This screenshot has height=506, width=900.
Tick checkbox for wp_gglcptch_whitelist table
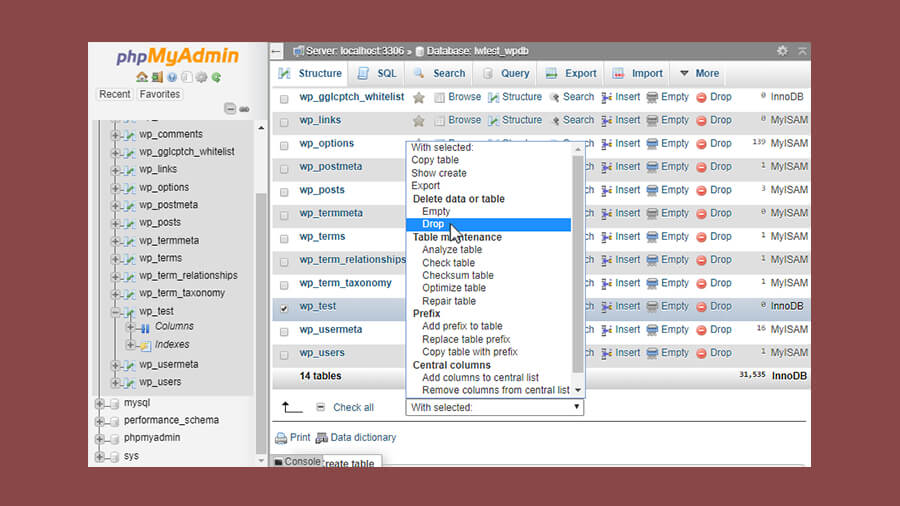point(284,99)
